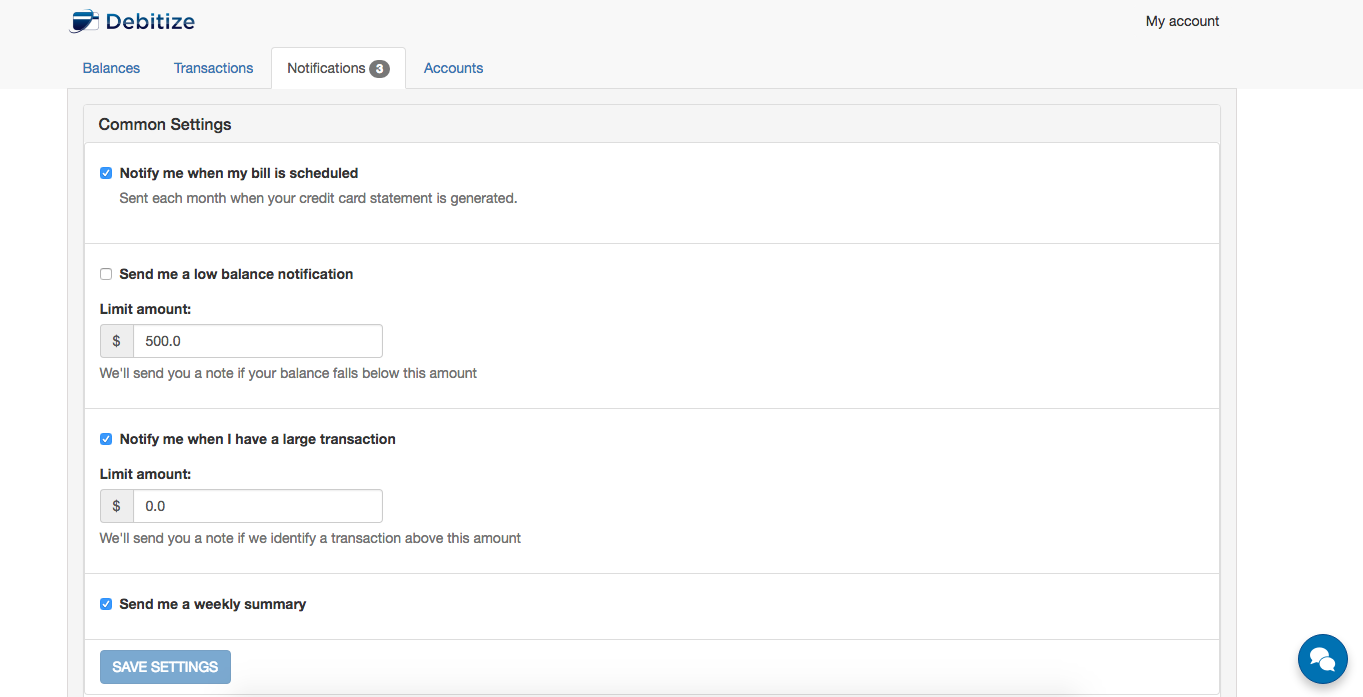Uncheck Notify me when bill is scheduled

106,173
